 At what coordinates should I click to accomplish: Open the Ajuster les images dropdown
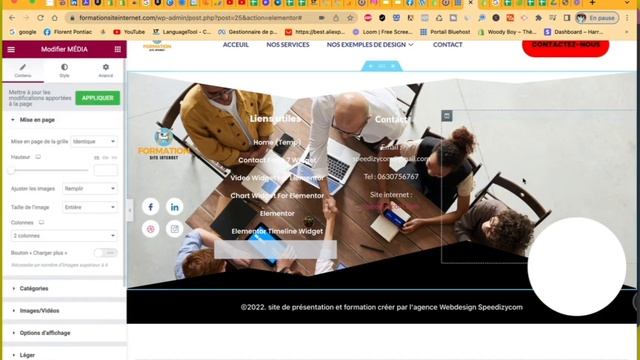[90, 189]
